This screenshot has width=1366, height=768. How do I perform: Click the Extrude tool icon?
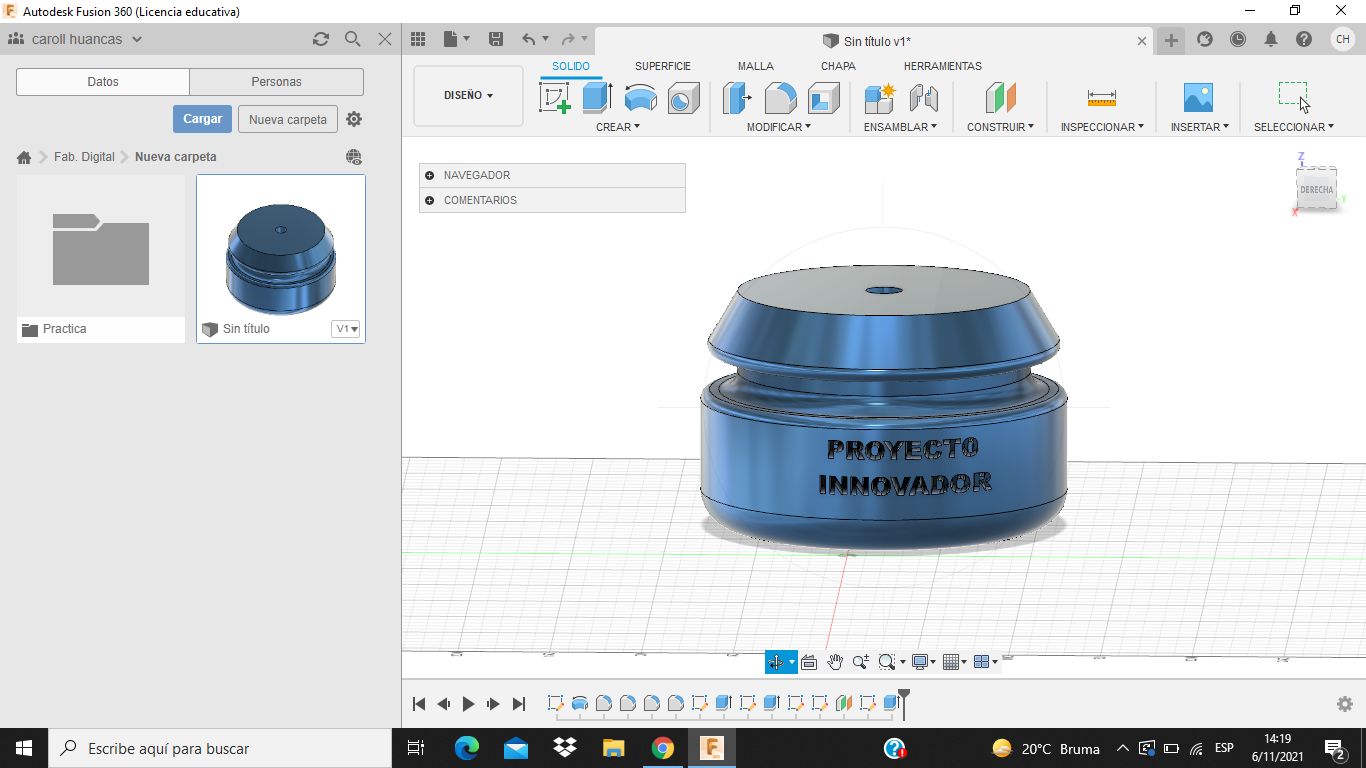[x=597, y=98]
